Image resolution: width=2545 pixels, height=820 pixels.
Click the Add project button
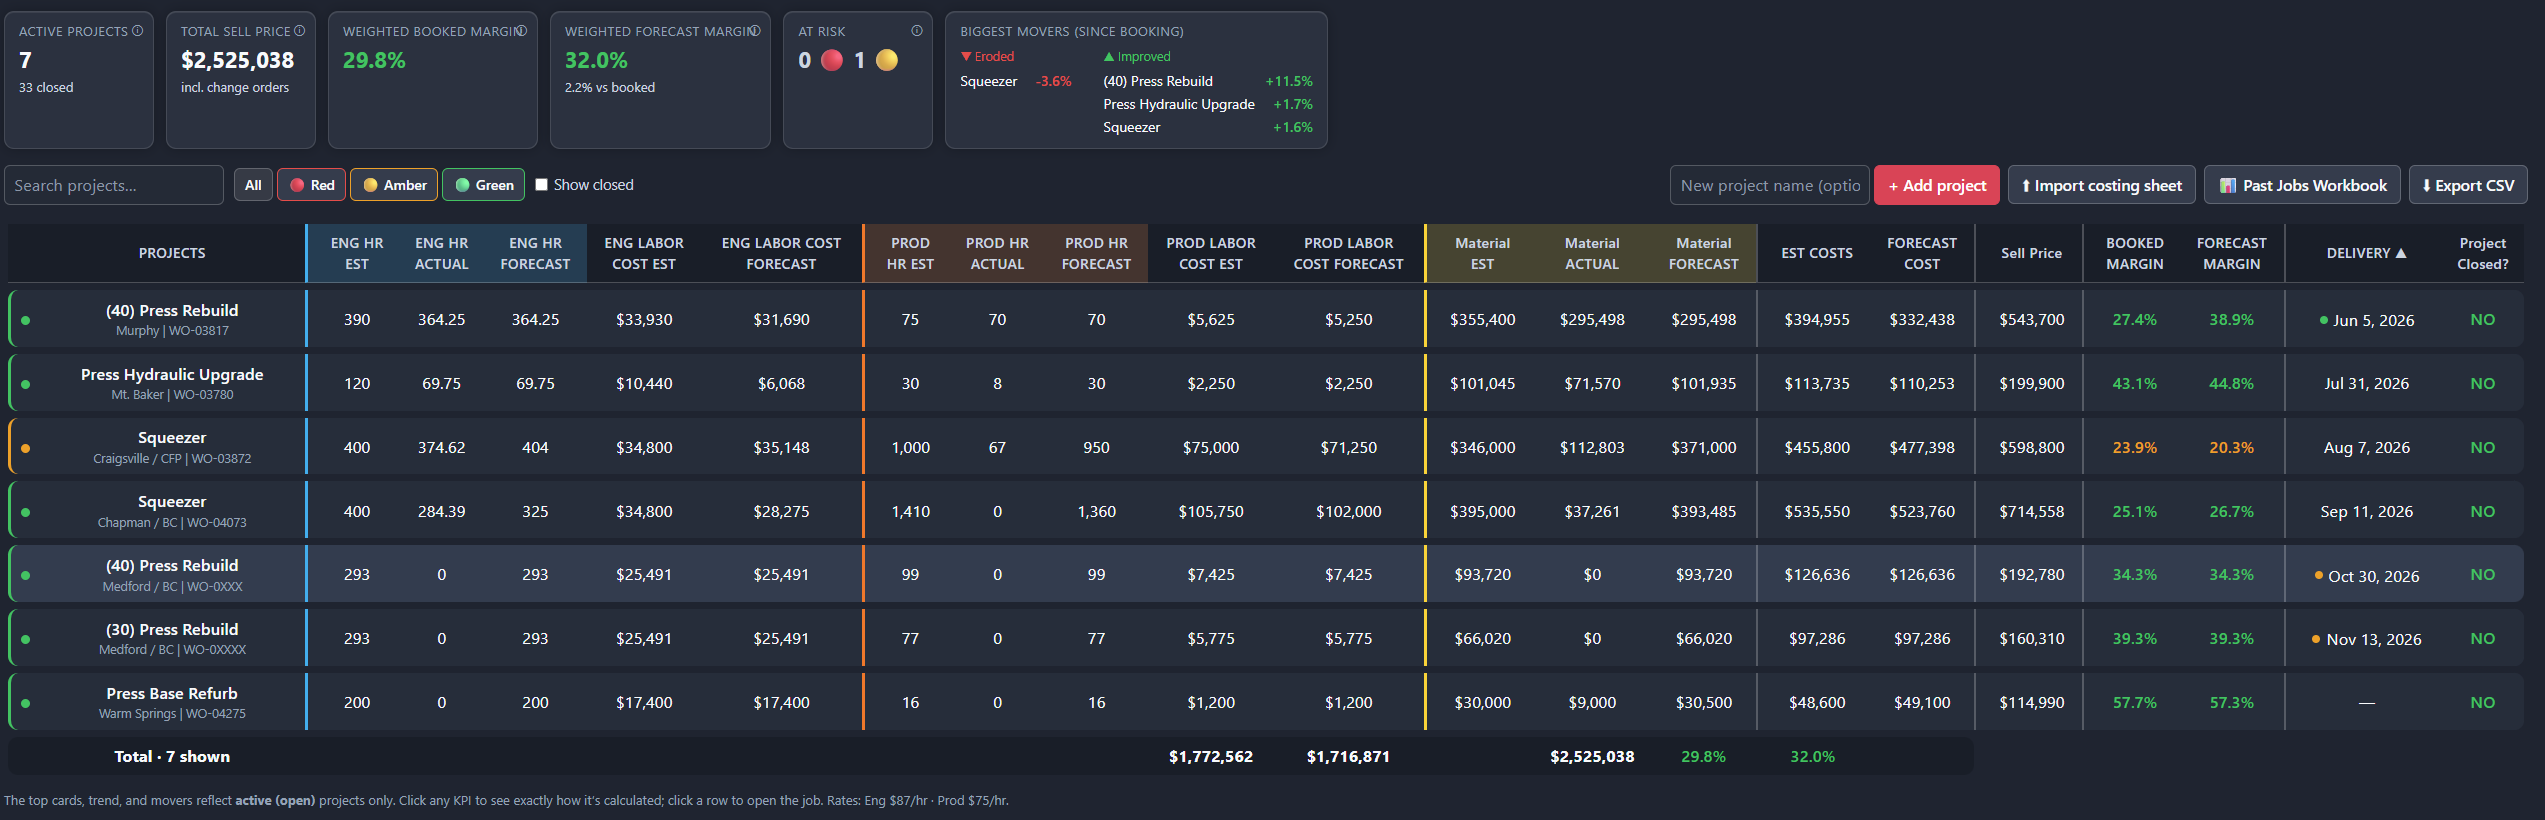(x=1937, y=185)
